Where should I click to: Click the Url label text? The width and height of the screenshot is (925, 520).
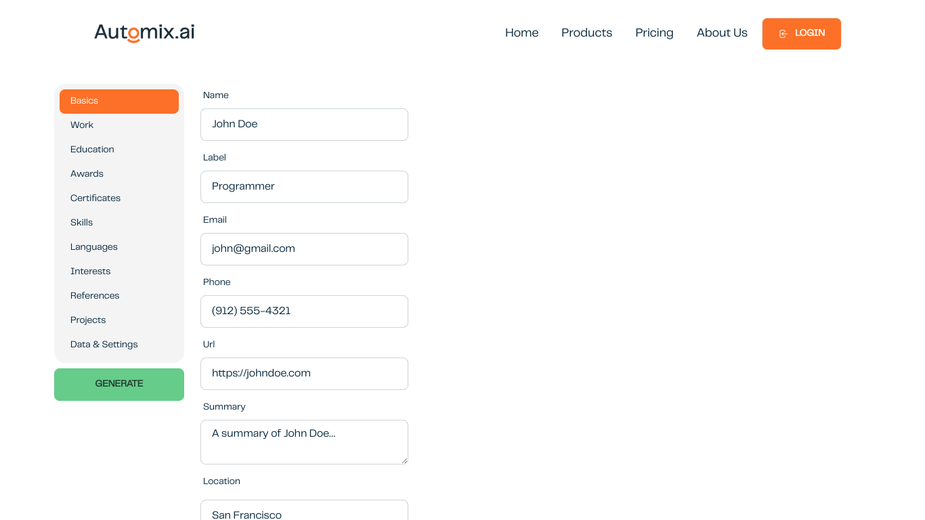[209, 344]
